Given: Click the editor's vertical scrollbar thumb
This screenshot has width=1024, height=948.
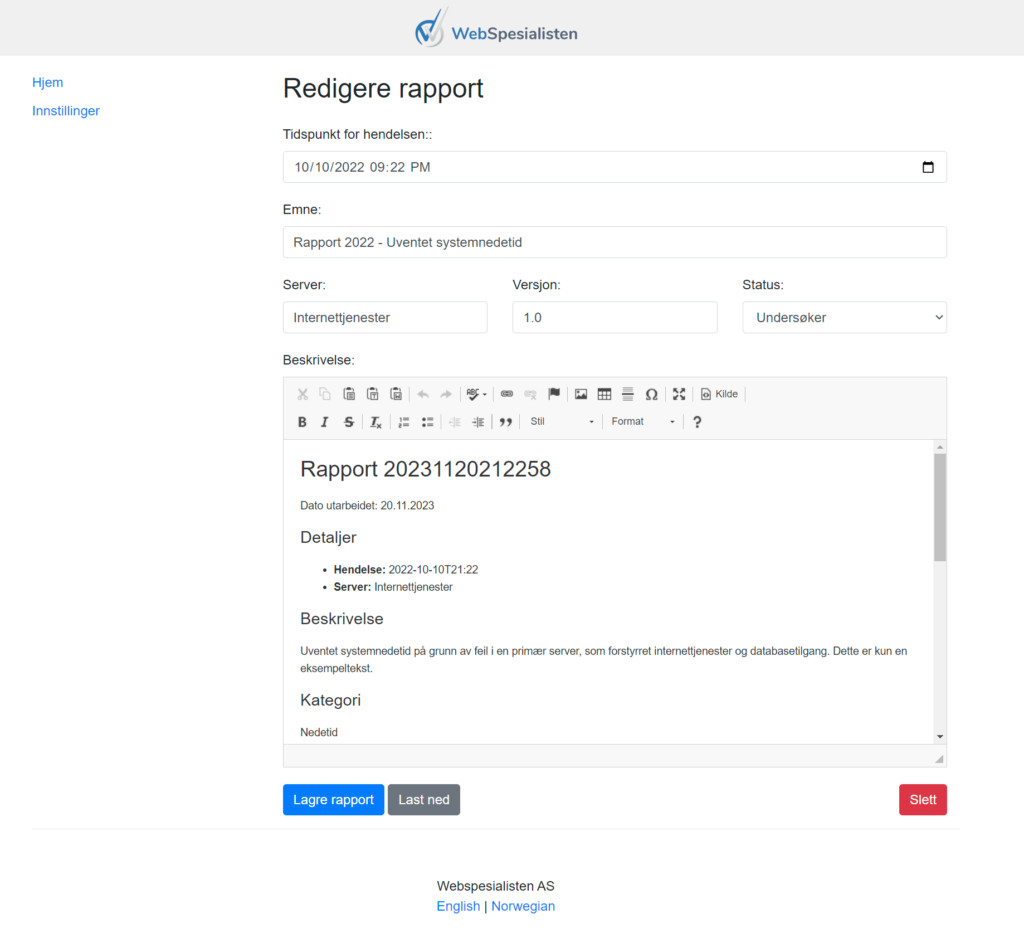Looking at the screenshot, I should pyautogui.click(x=939, y=506).
